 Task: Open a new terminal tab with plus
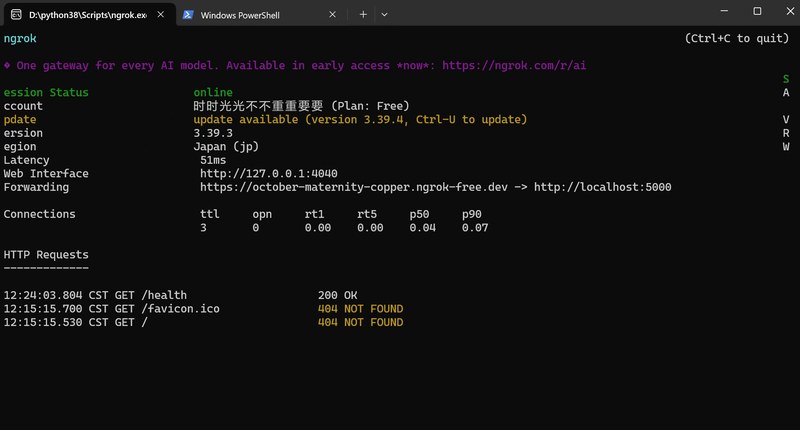(x=363, y=15)
